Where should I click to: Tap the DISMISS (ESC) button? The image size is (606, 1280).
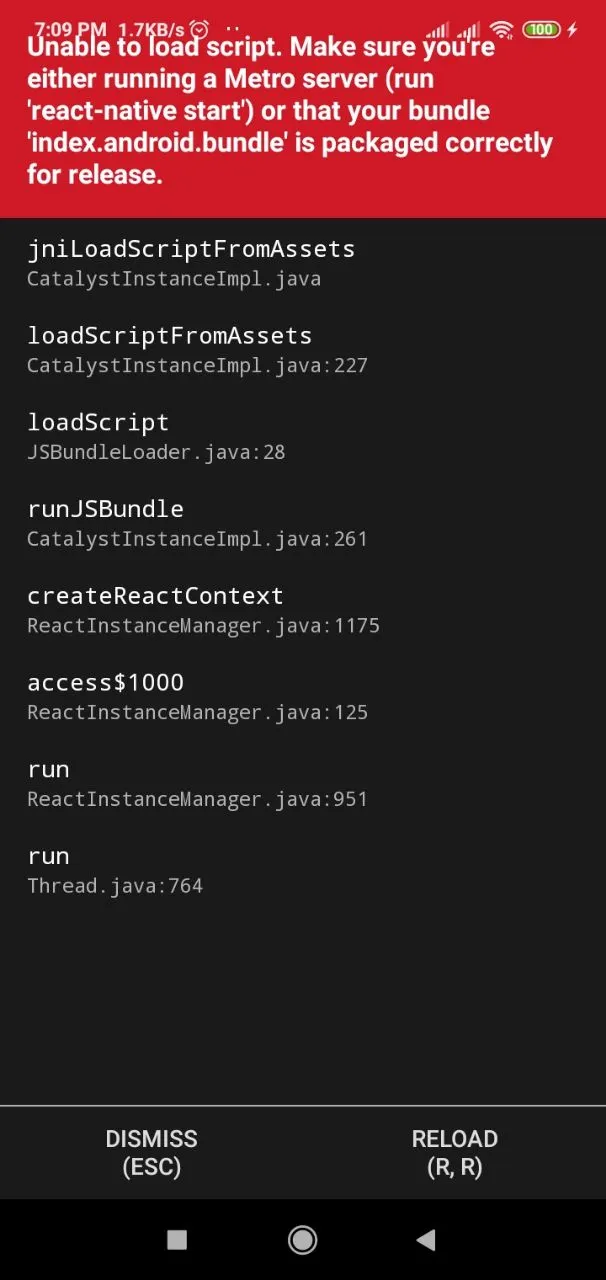pyautogui.click(x=151, y=1152)
